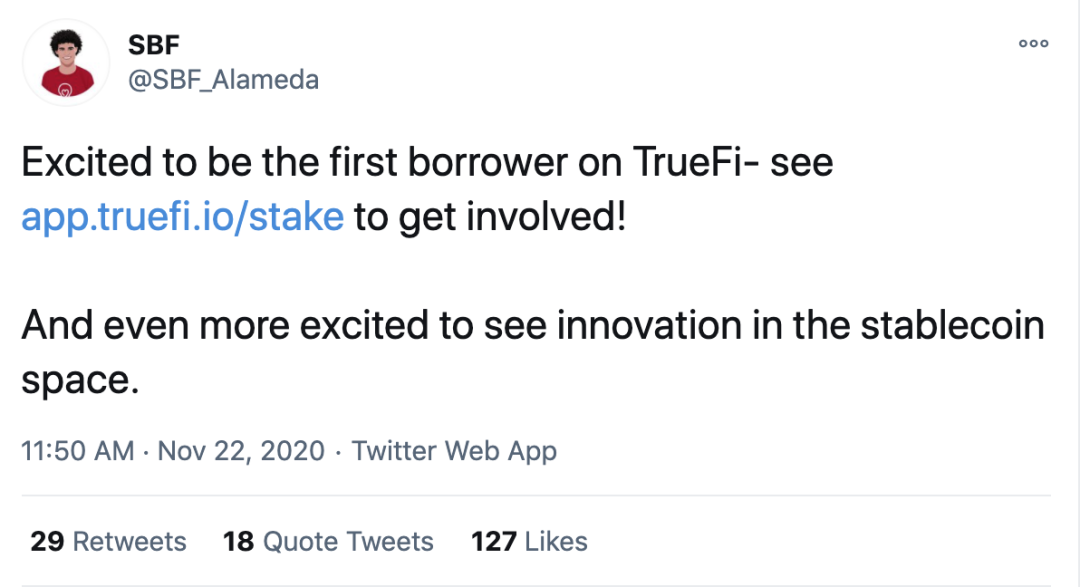Image resolution: width=1080 pixels, height=587 pixels.
Task: Click the tweet's first sentence about TrueFi
Action: pos(427,189)
